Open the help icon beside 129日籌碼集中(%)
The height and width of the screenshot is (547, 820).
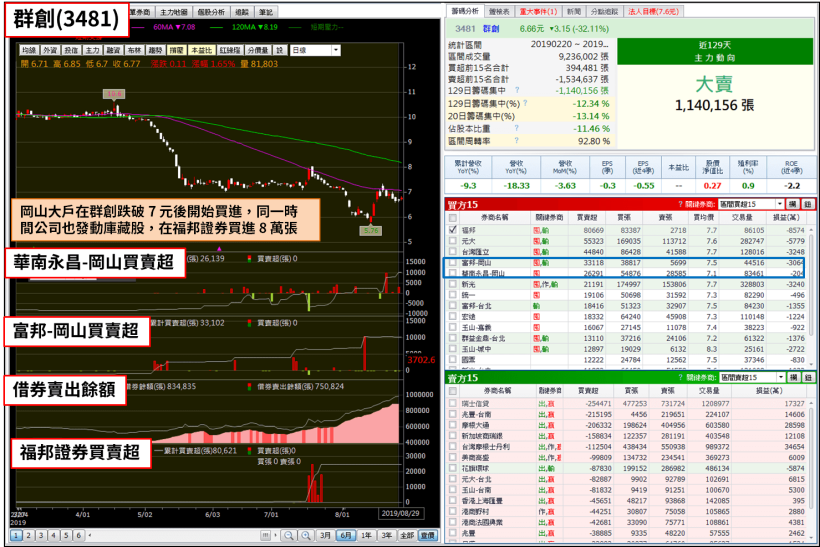[x=525, y=103]
